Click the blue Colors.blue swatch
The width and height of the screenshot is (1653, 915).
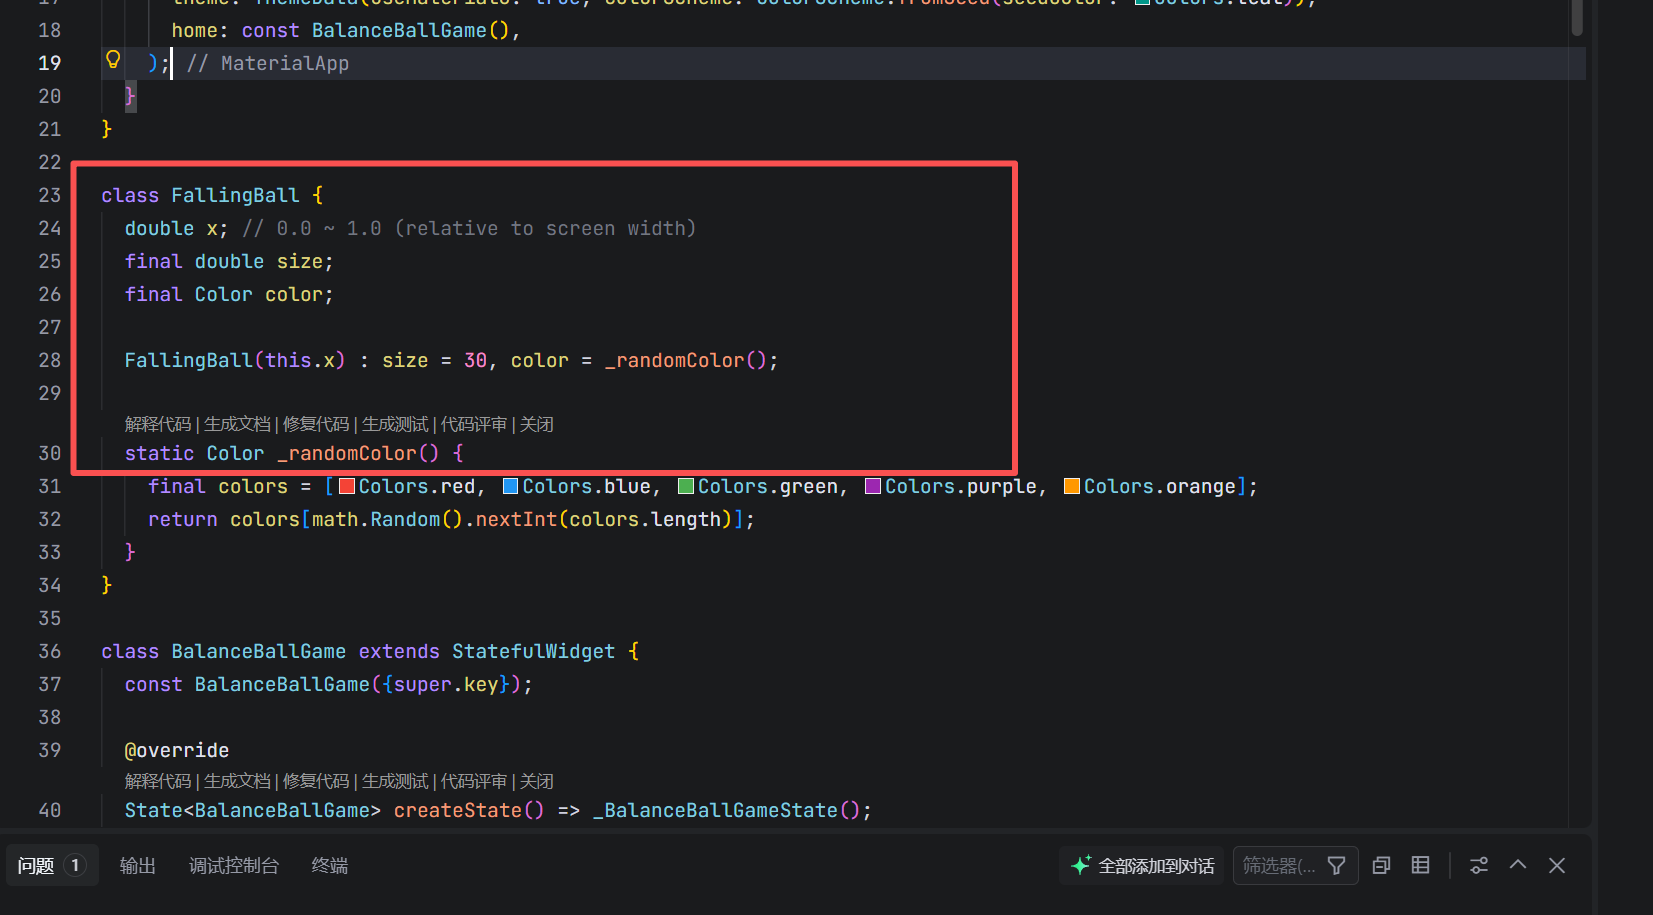[510, 486]
